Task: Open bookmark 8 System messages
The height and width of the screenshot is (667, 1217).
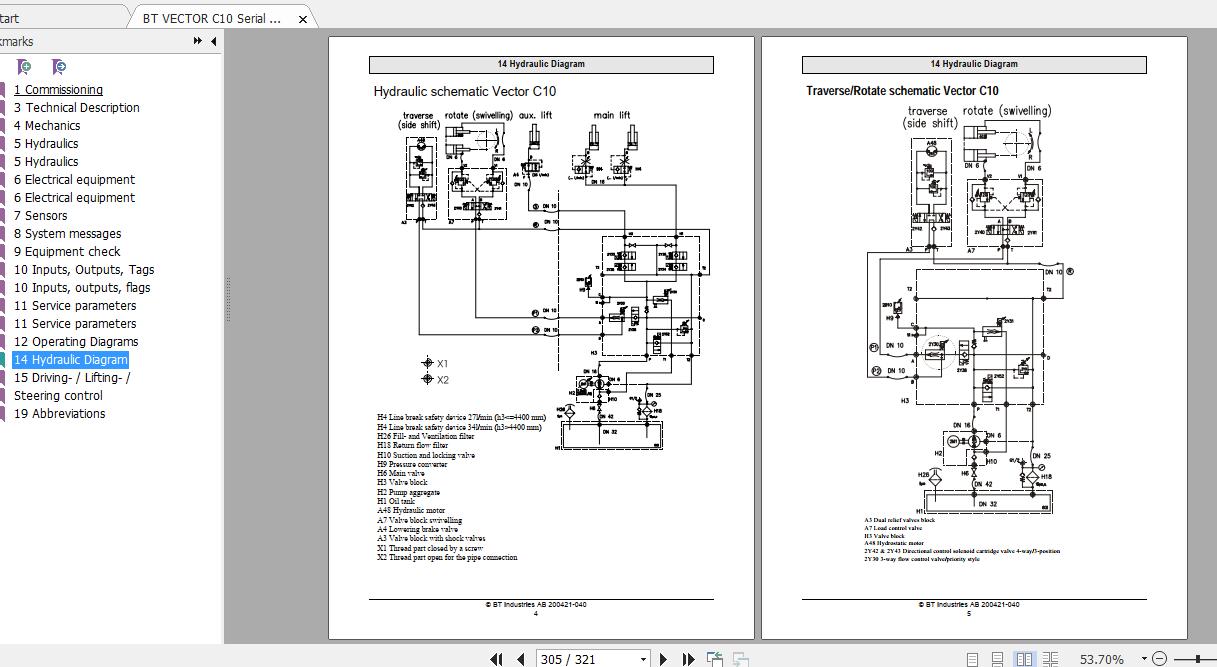Action: click(68, 234)
